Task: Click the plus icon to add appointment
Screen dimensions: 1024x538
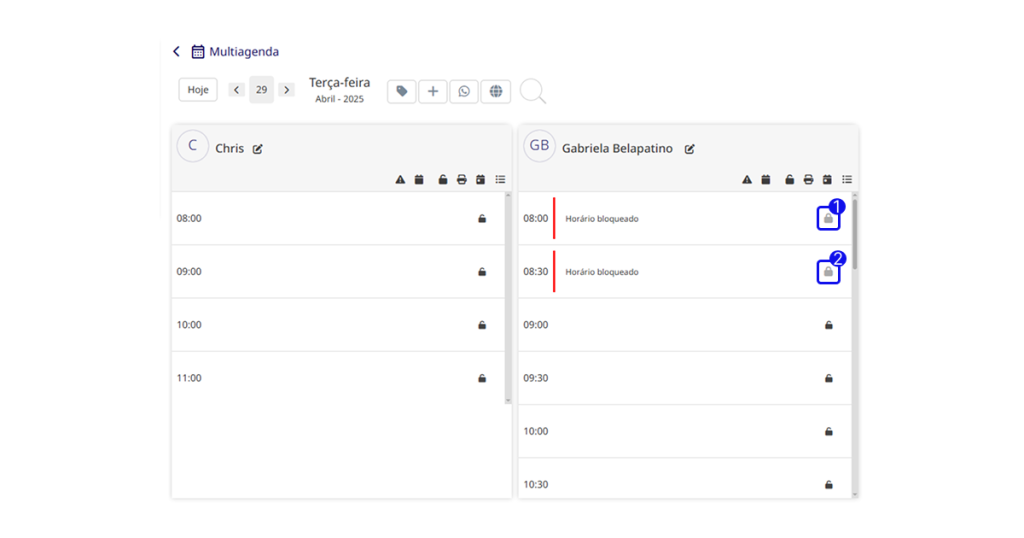Action: 432,91
